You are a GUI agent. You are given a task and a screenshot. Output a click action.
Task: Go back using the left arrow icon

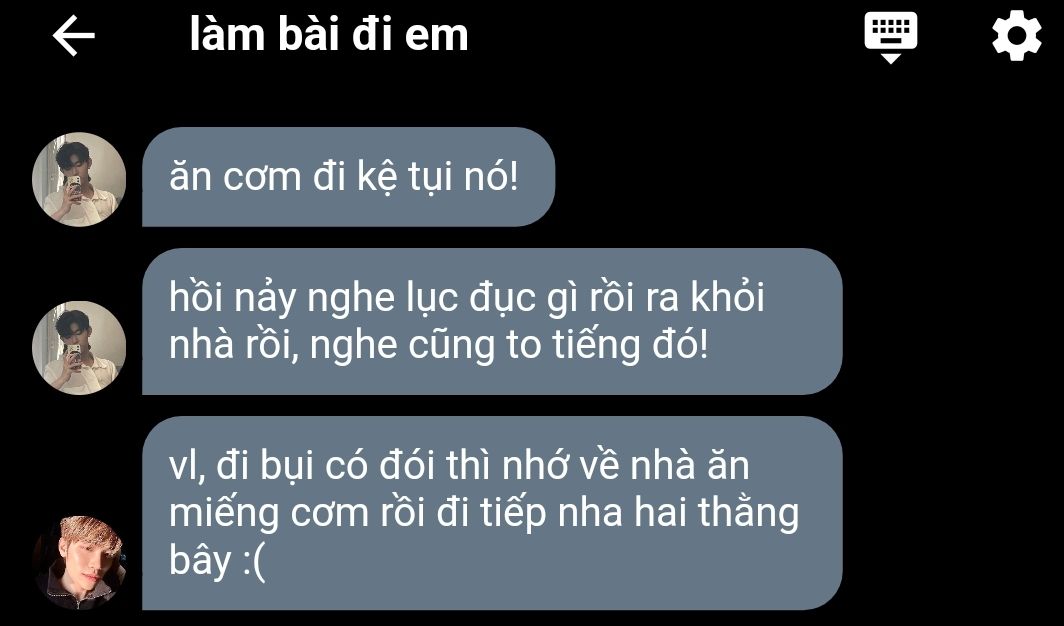coord(73,36)
